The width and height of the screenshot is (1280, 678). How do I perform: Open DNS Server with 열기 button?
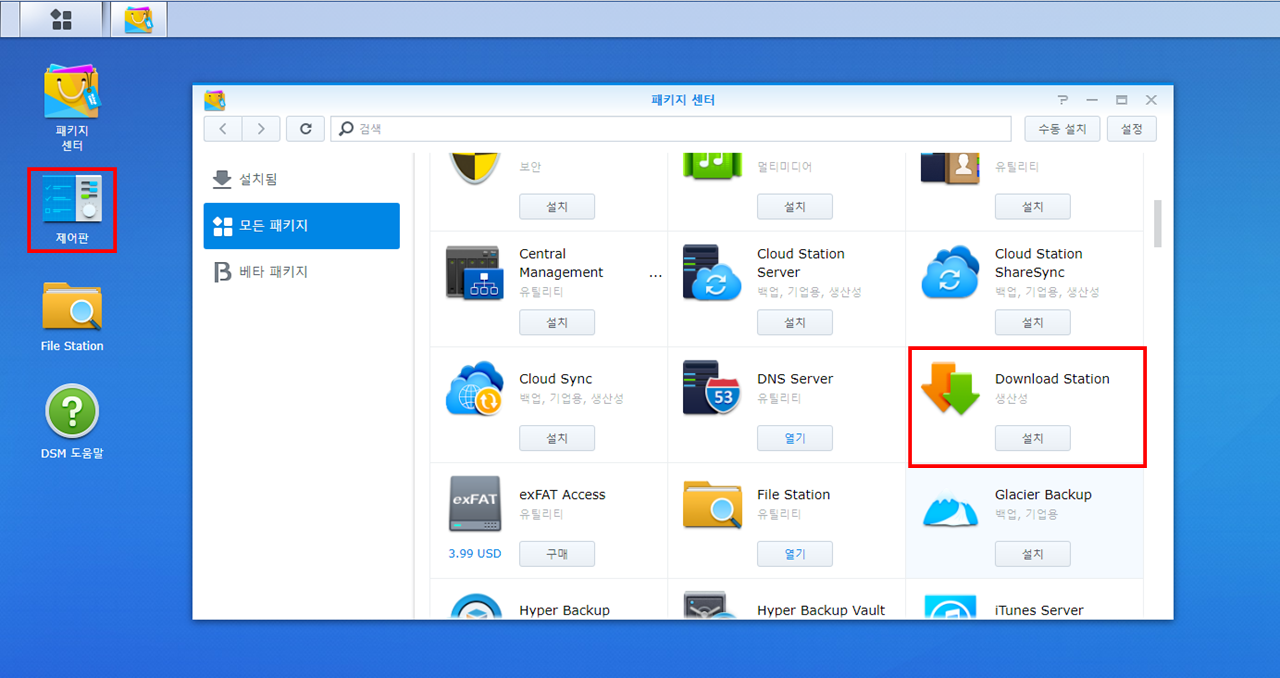(795, 438)
